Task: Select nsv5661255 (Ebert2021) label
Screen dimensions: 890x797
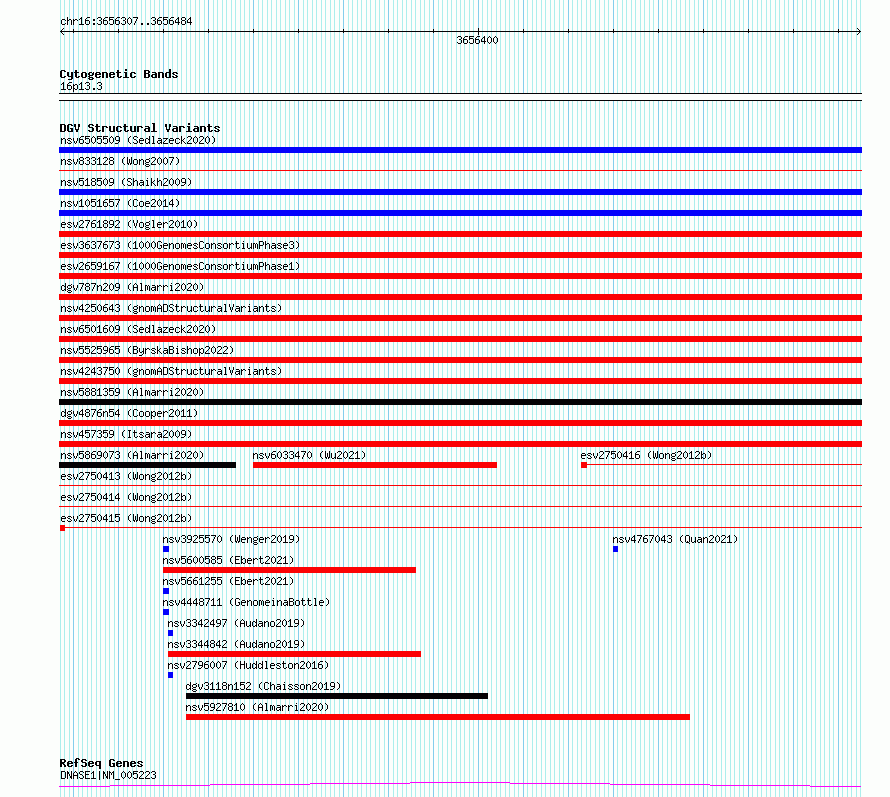Action: point(228,581)
